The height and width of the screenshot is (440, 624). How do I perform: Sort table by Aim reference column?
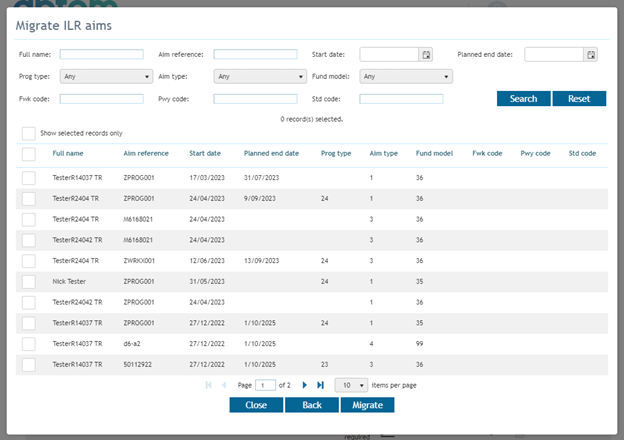[x=146, y=153]
